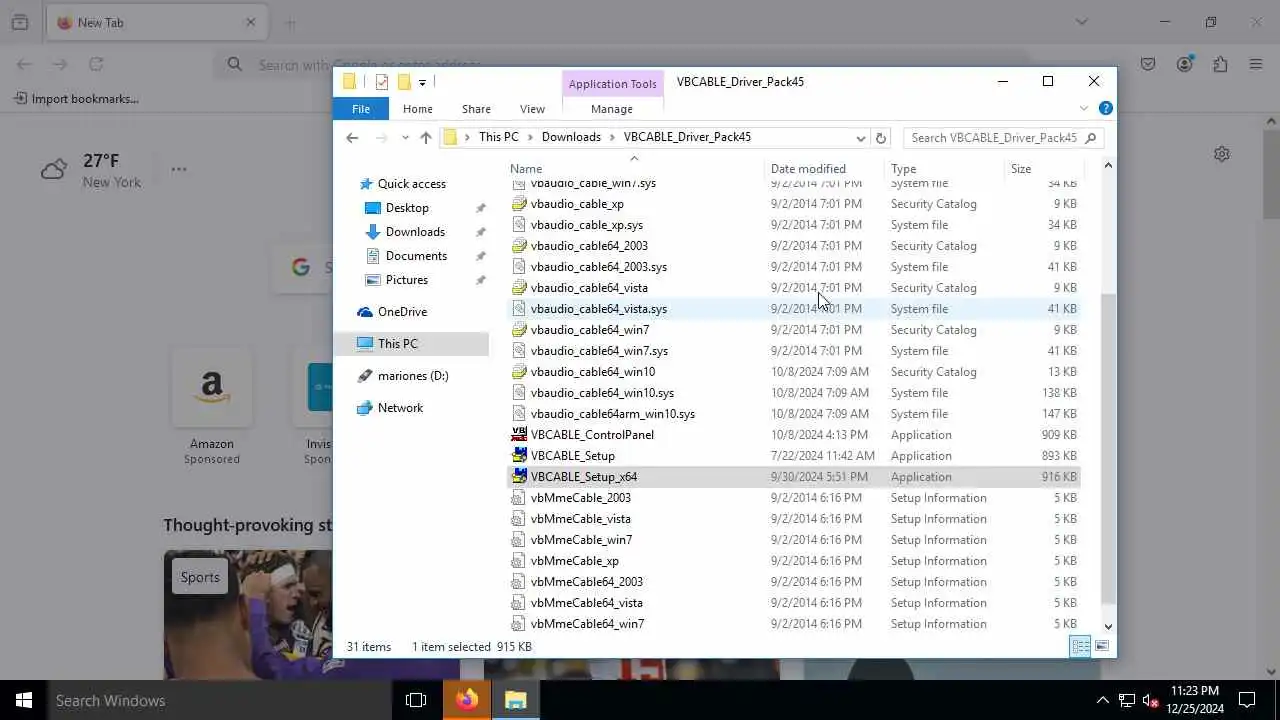Click Import bookmarks link in Firefox
The width and height of the screenshot is (1280, 720).
coord(76,99)
